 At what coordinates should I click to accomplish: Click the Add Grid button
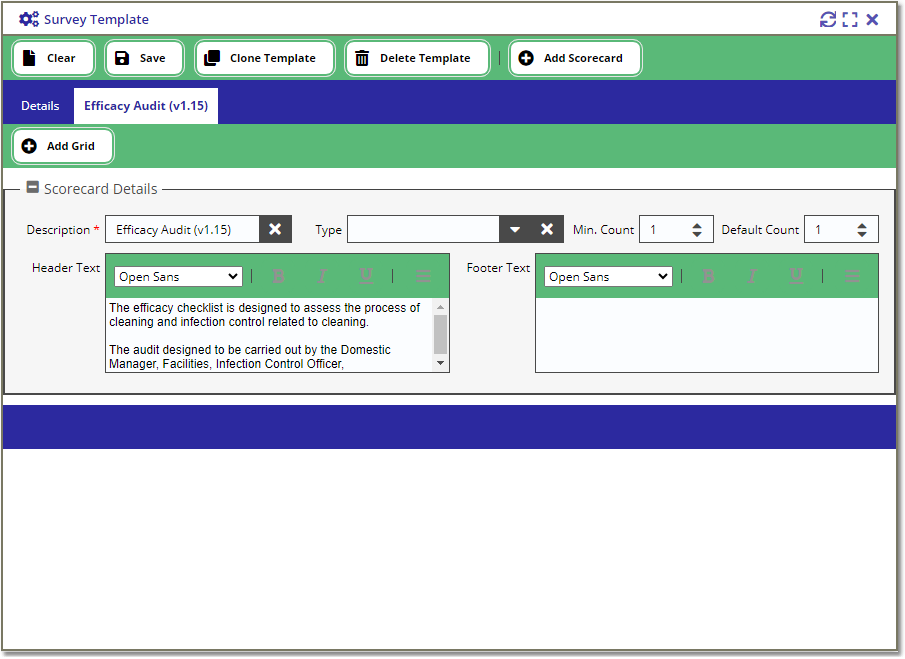[x=62, y=147]
